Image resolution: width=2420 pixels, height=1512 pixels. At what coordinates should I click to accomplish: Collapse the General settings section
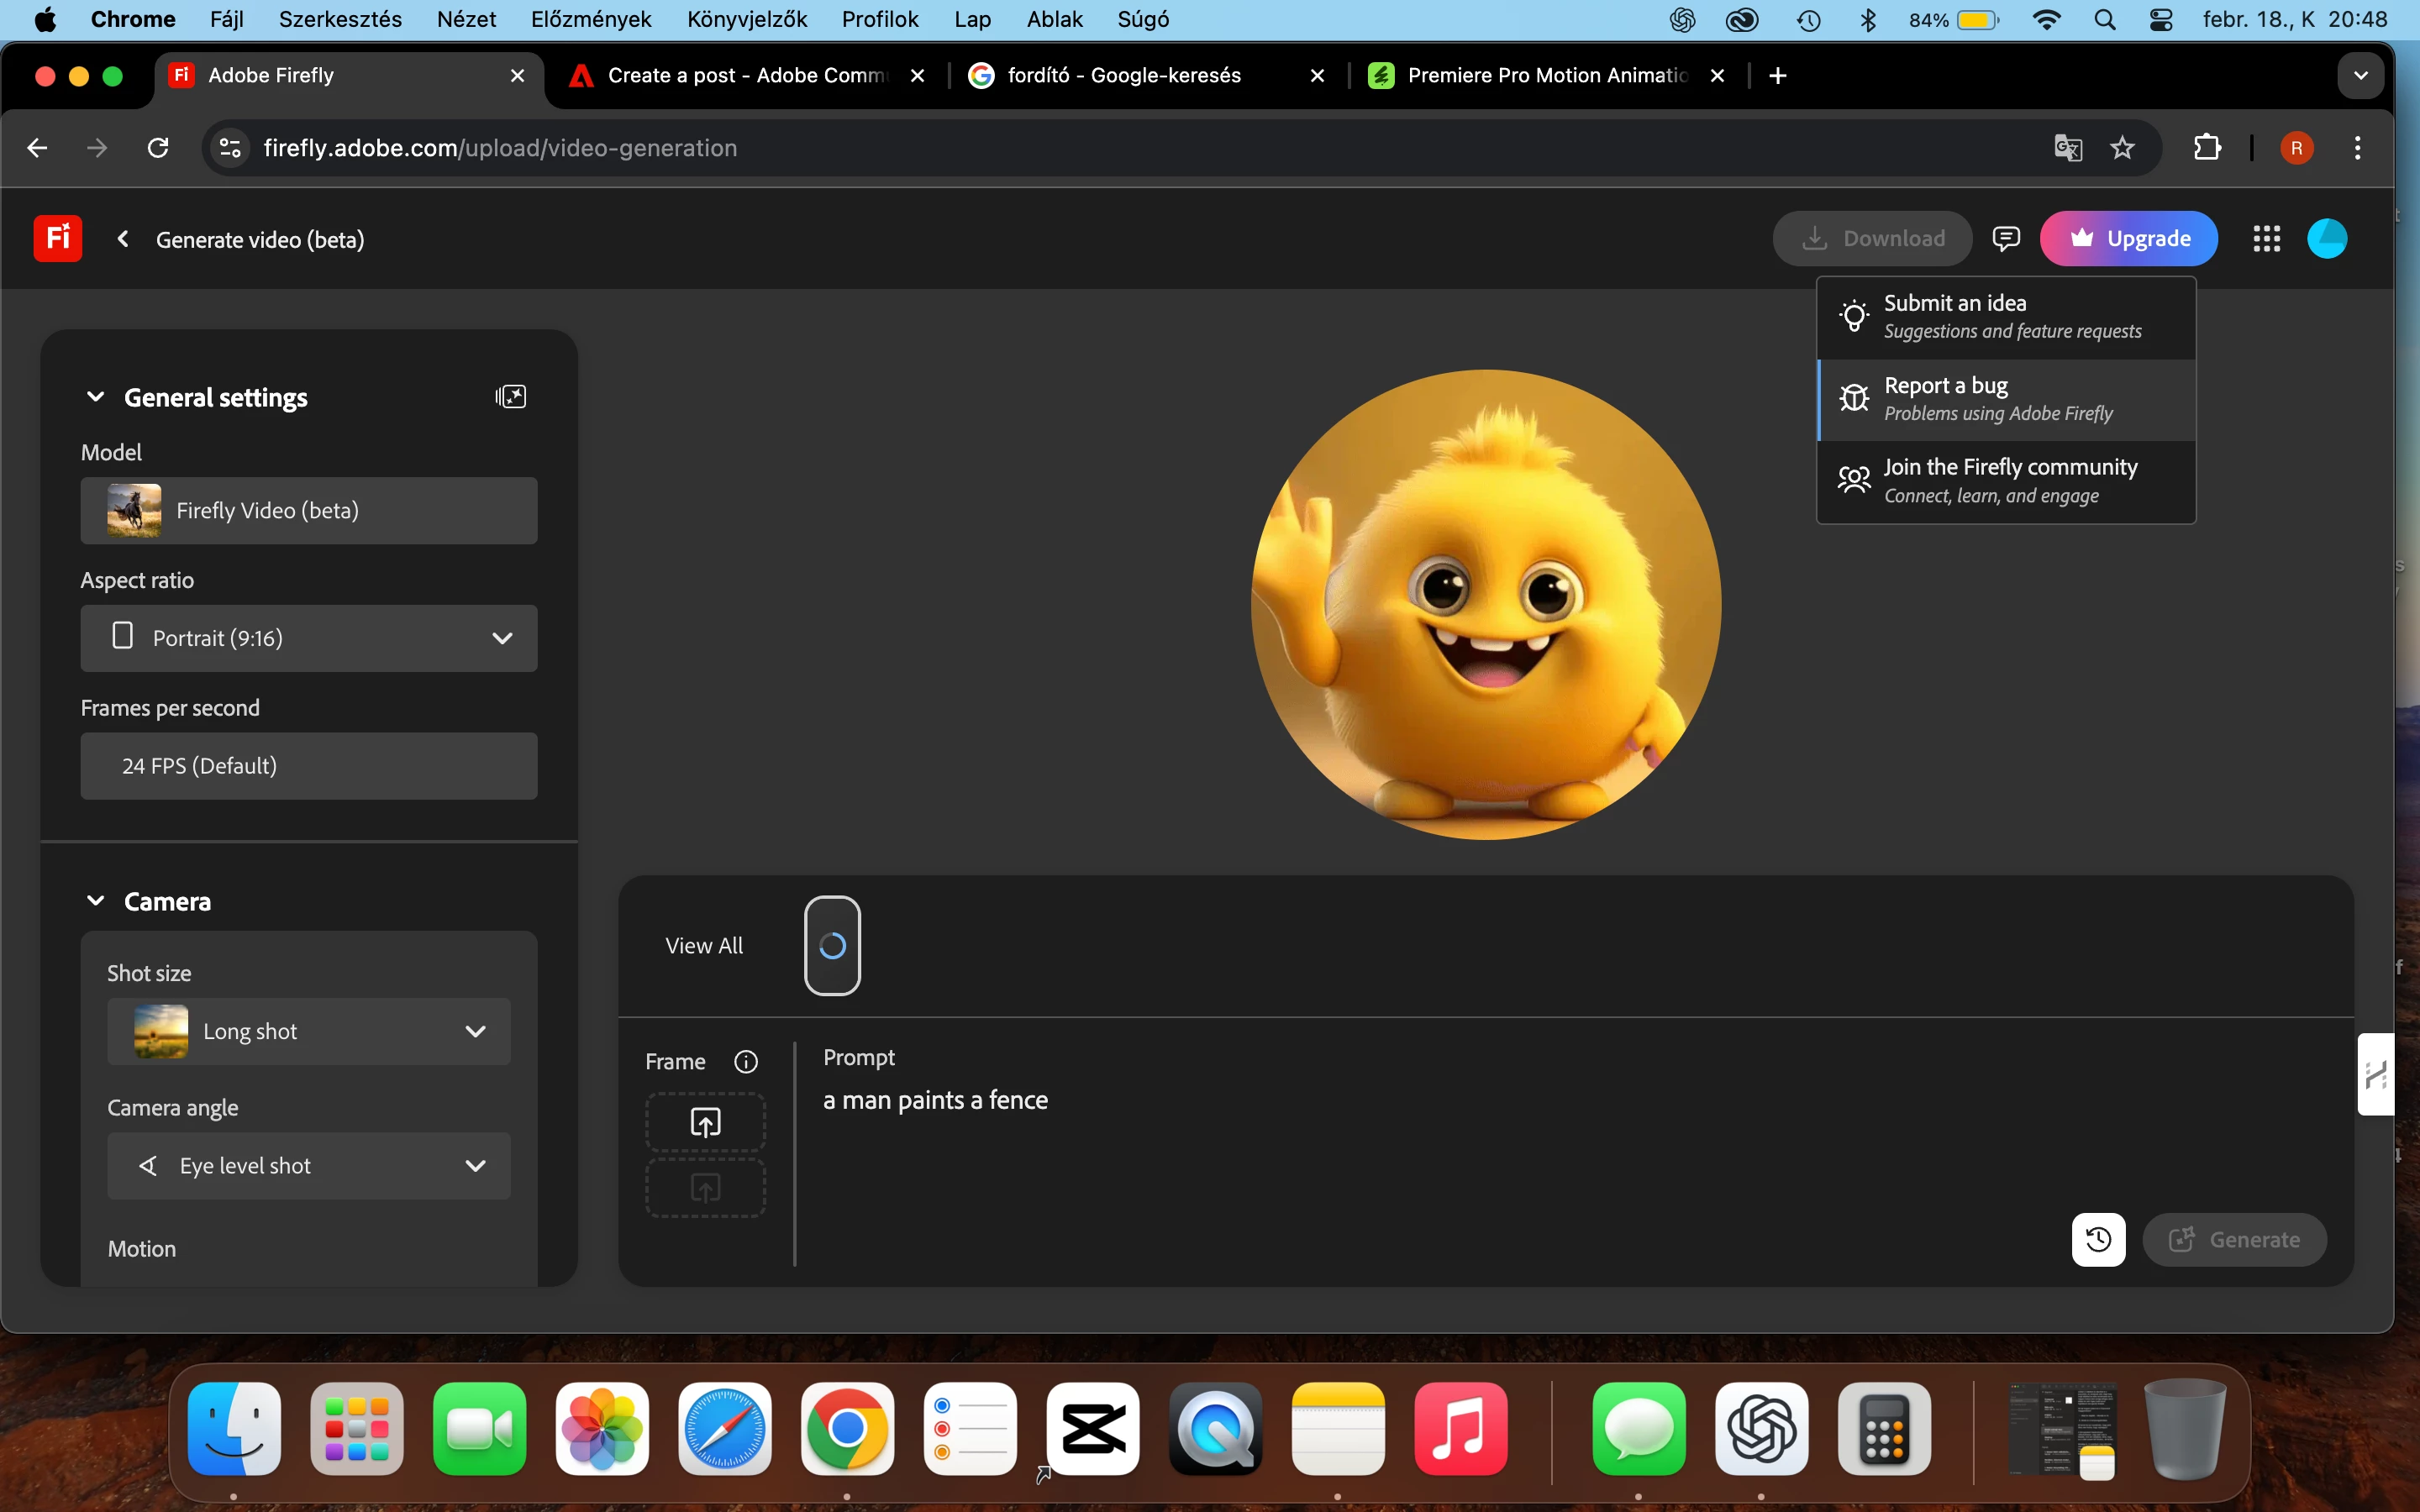(x=96, y=397)
